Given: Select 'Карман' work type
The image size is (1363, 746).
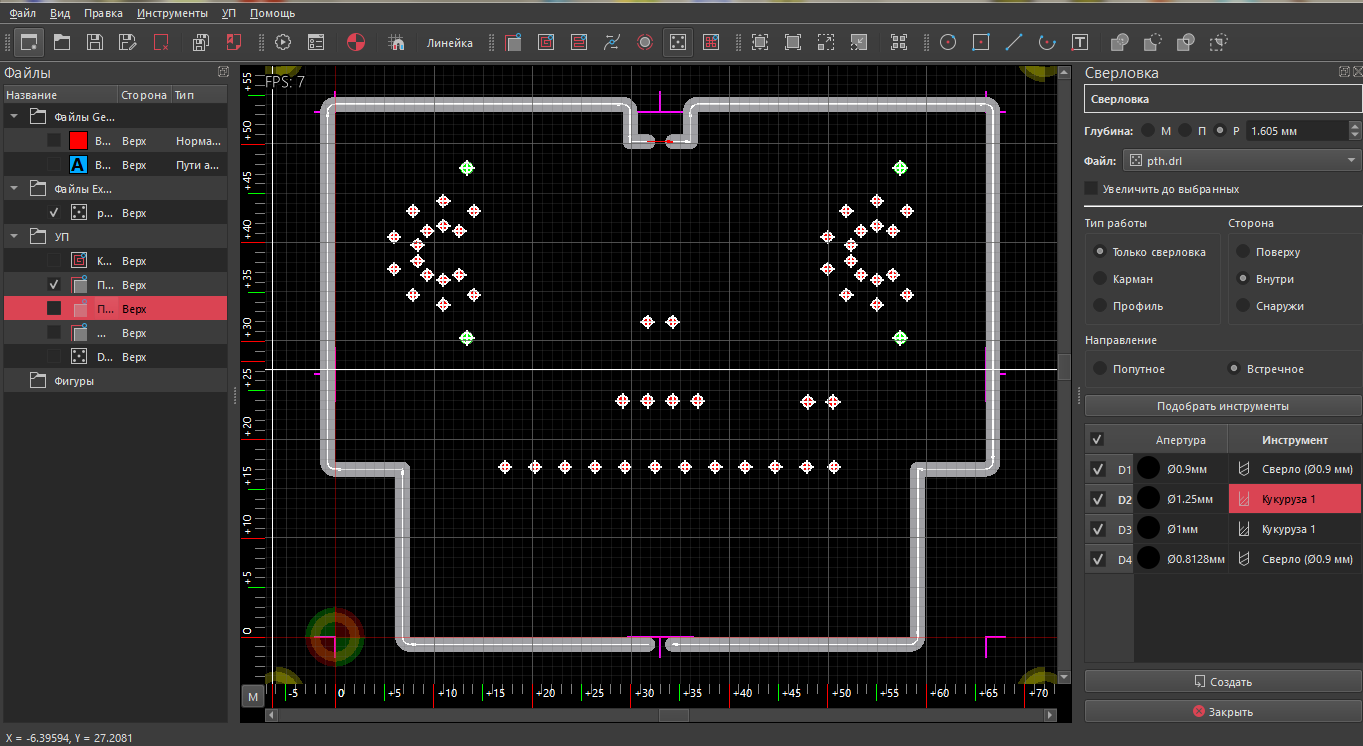Looking at the screenshot, I should pos(1101,279).
